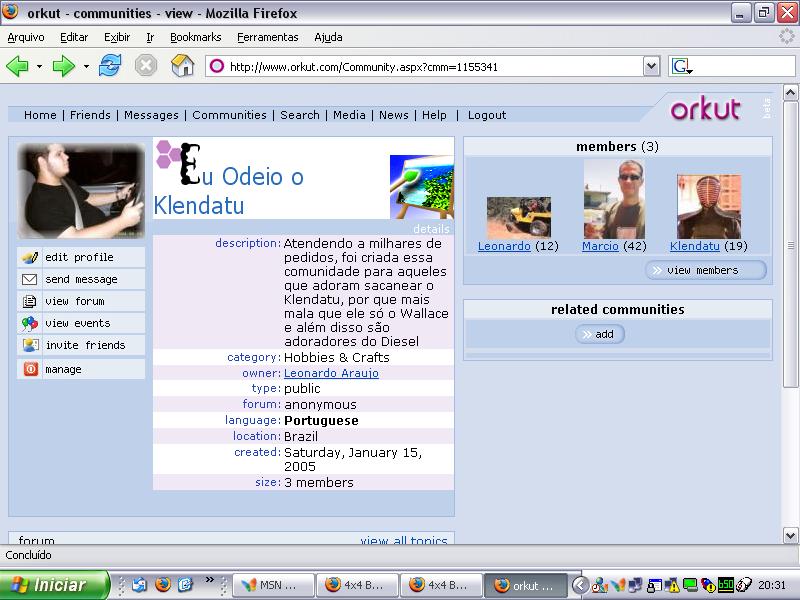
Task: Open the Communities navigation link
Action: [x=230, y=115]
